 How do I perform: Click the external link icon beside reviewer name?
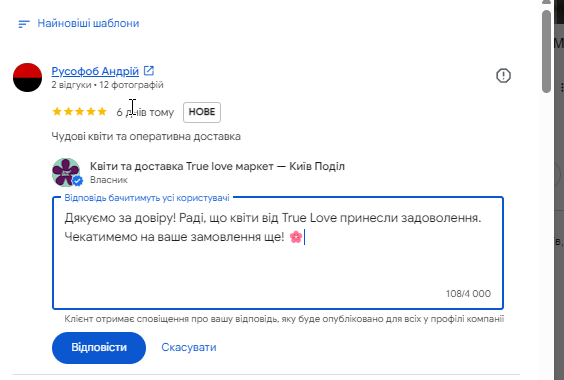point(149,71)
